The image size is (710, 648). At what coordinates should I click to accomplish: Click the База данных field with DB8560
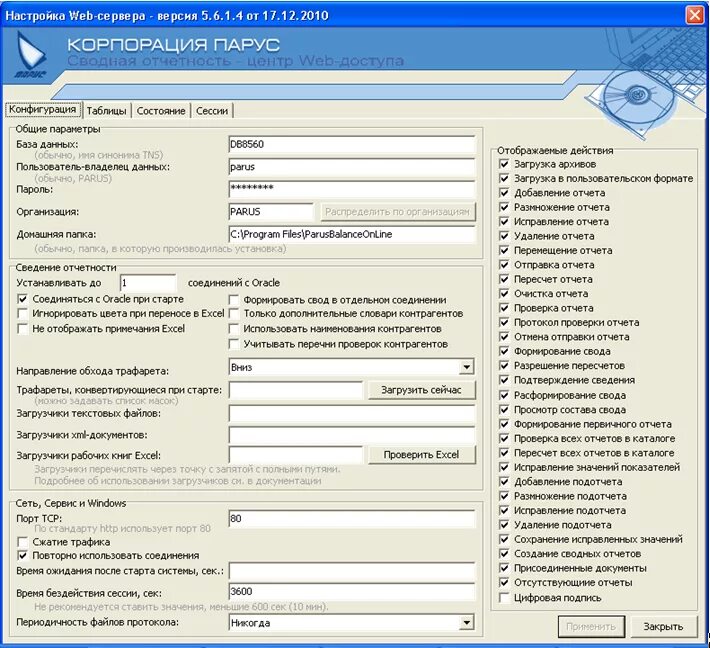click(352, 144)
